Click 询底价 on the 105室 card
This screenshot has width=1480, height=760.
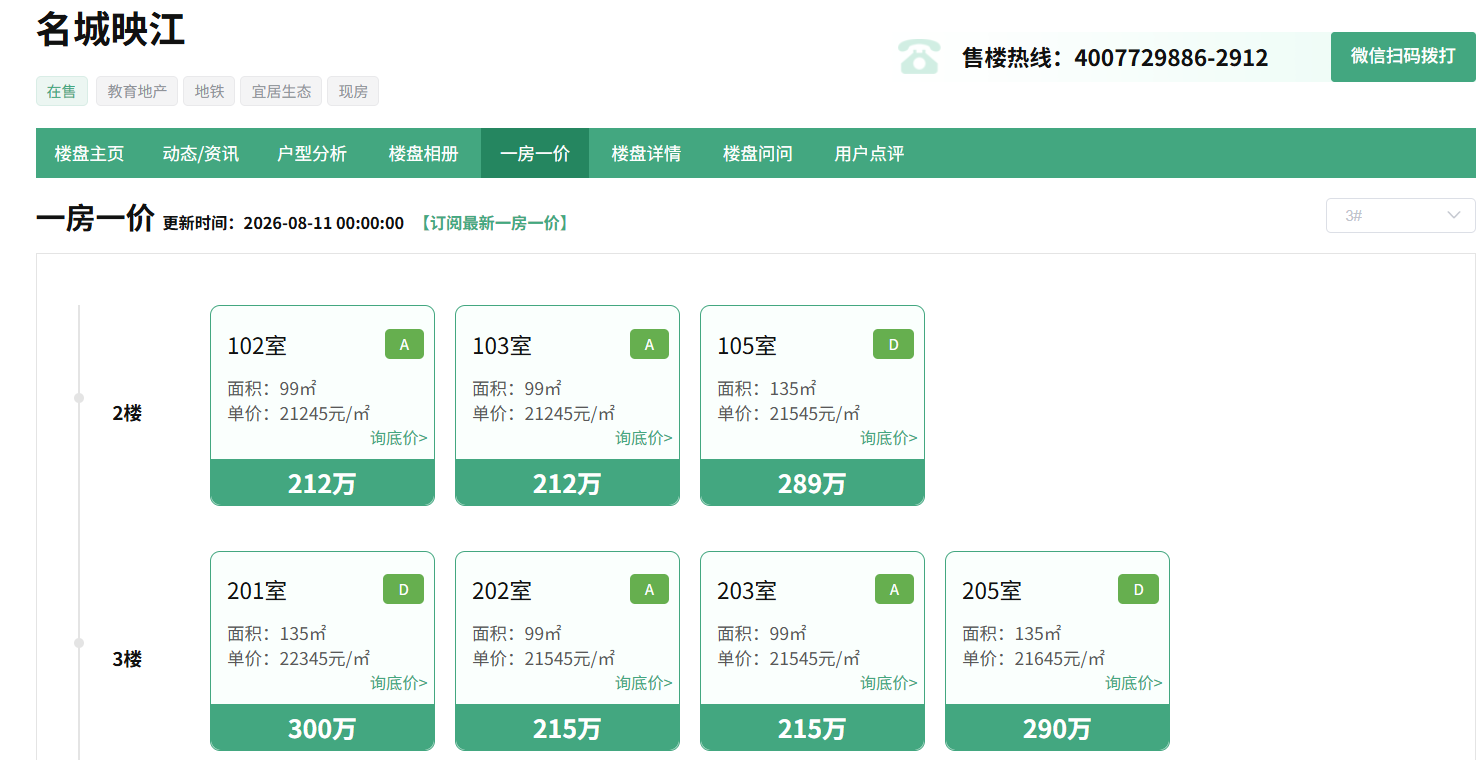889,438
